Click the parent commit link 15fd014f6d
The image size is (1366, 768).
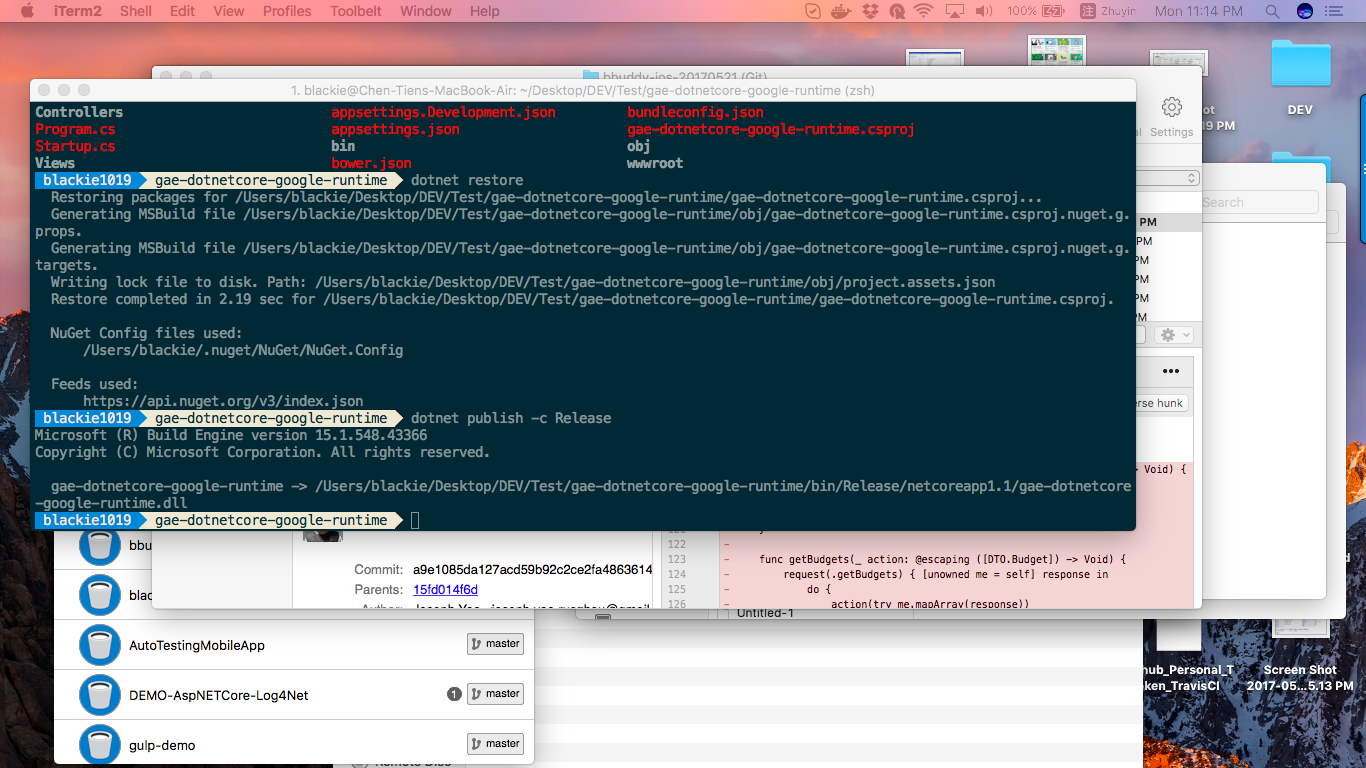pos(445,590)
